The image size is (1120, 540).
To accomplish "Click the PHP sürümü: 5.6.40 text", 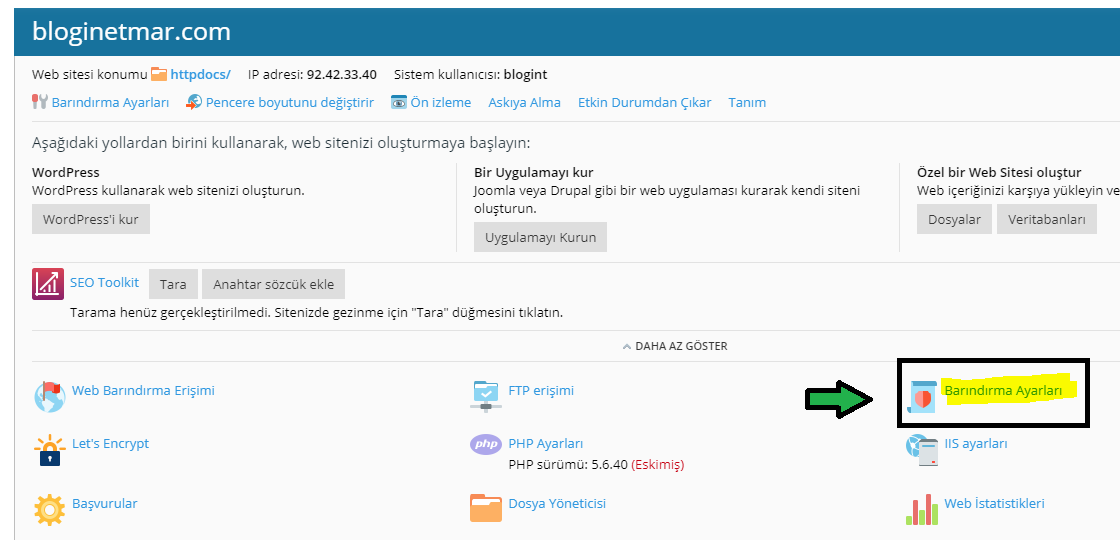I will [568, 465].
